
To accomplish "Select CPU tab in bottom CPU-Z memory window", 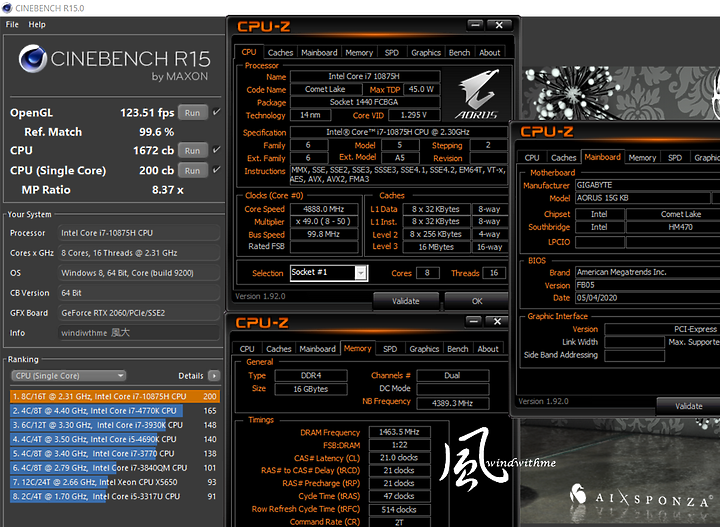I will point(247,349).
